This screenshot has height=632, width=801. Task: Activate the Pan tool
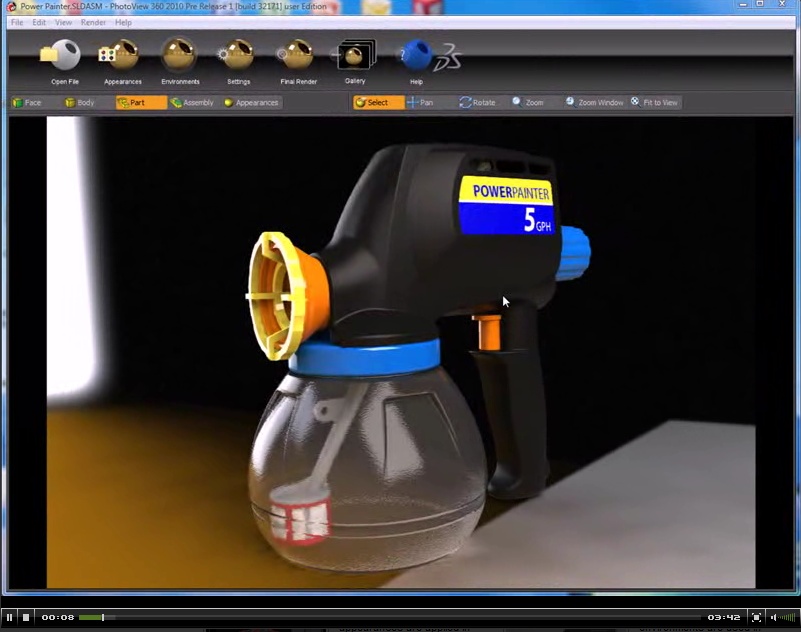click(420, 103)
